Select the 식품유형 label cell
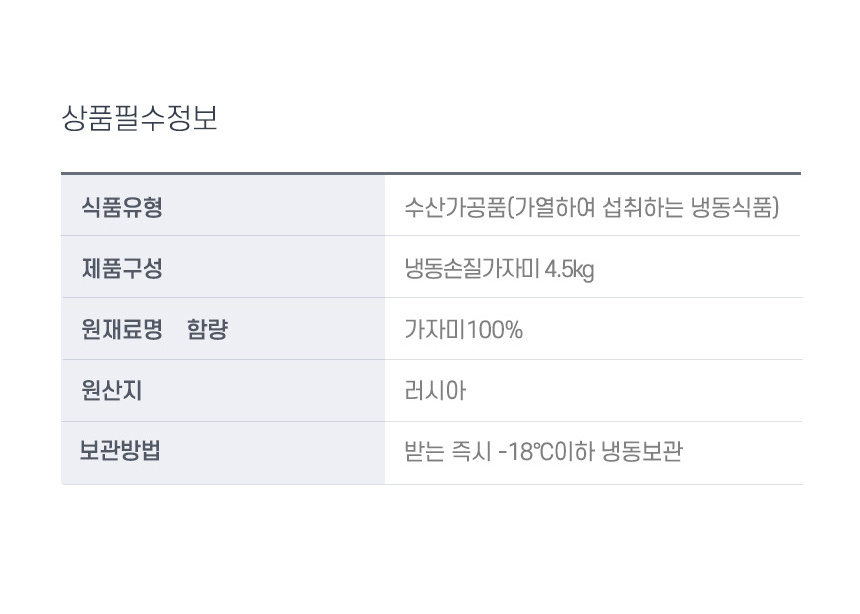 tap(223, 206)
